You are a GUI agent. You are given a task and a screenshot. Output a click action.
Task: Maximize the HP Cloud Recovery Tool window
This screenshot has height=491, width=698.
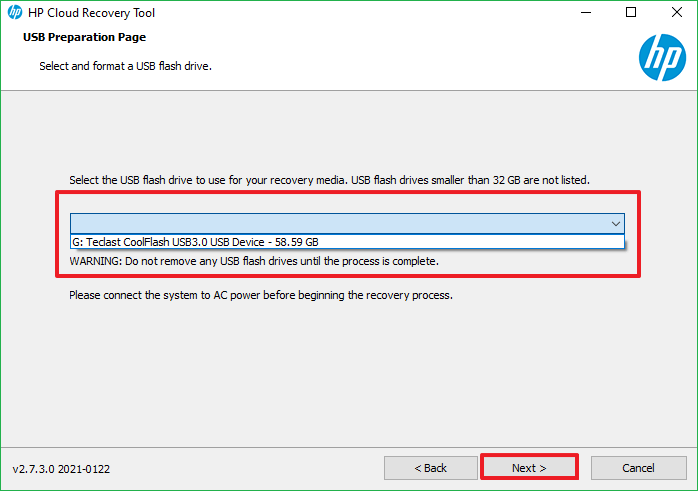point(630,12)
